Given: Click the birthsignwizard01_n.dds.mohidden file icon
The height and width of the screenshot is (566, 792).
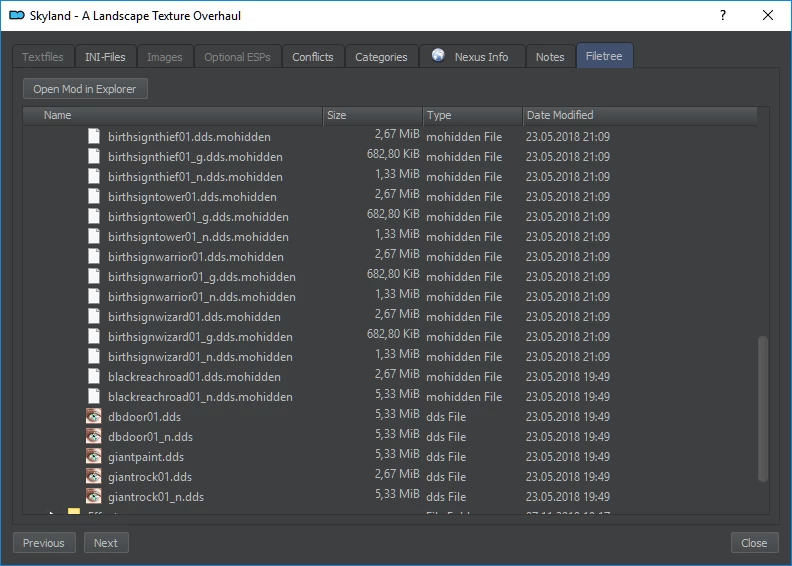Looking at the screenshot, I should (94, 356).
